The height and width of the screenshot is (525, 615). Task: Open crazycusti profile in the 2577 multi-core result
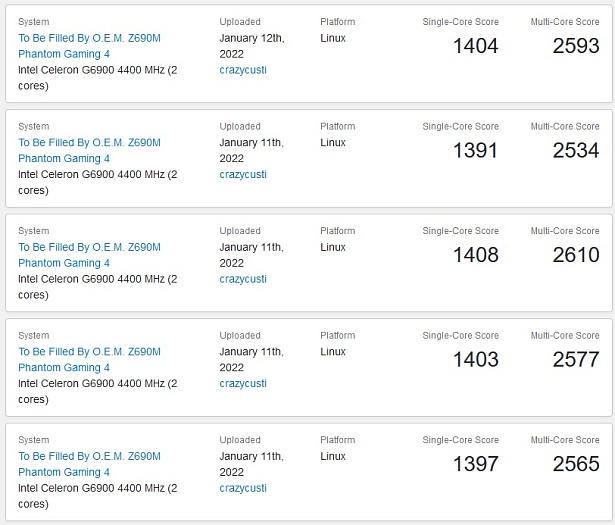coord(243,383)
